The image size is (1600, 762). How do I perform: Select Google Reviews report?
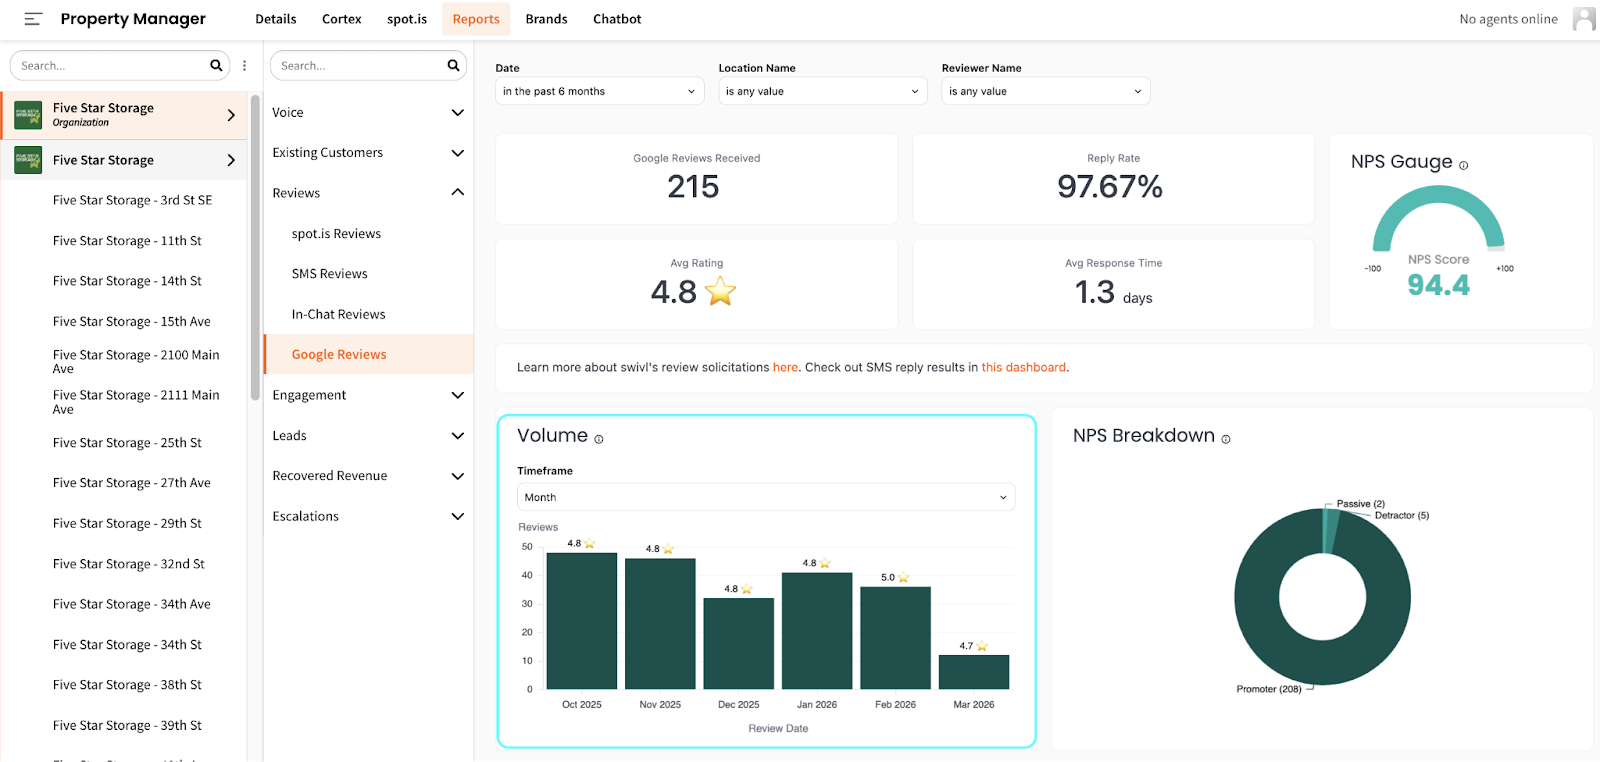pos(368,354)
